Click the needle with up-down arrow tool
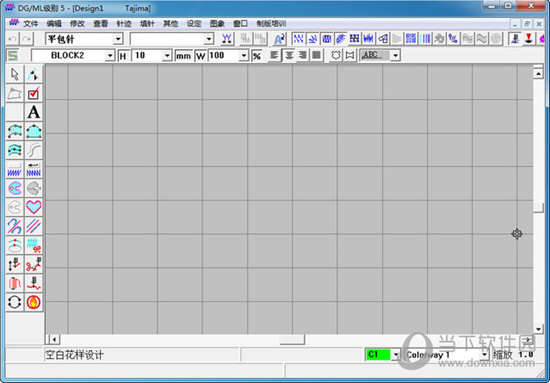Image resolution: width=550 pixels, height=383 pixels. pyautogui.click(x=15, y=264)
